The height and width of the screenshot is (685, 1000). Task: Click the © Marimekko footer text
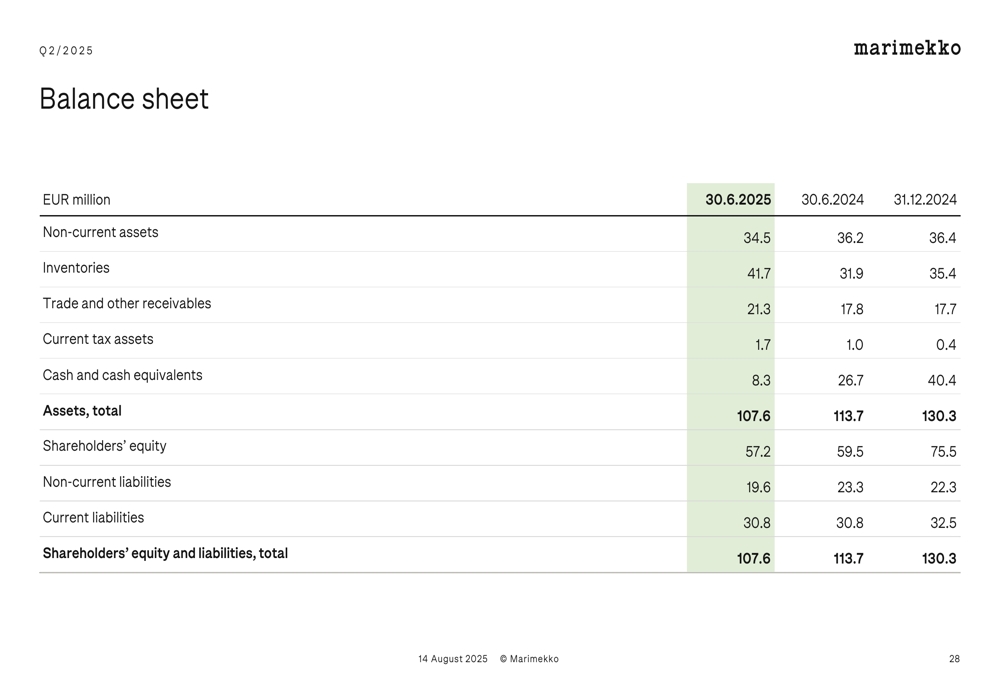click(529, 659)
